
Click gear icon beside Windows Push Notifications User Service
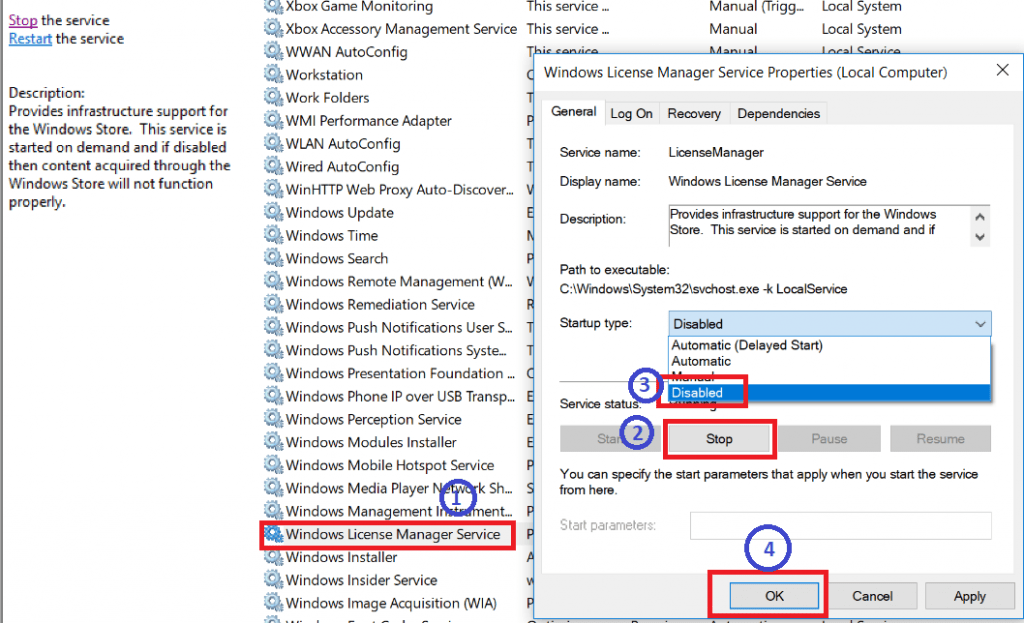(273, 327)
